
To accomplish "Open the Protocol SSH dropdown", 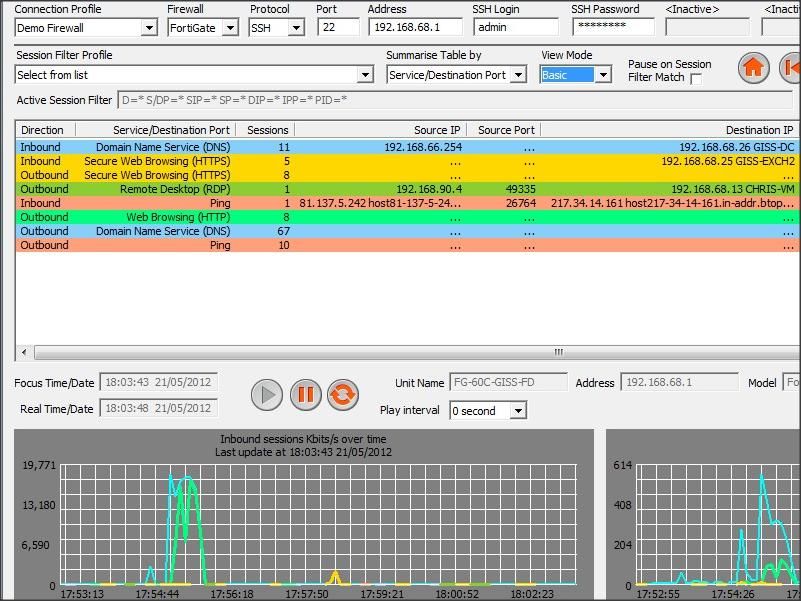I will [x=296, y=28].
